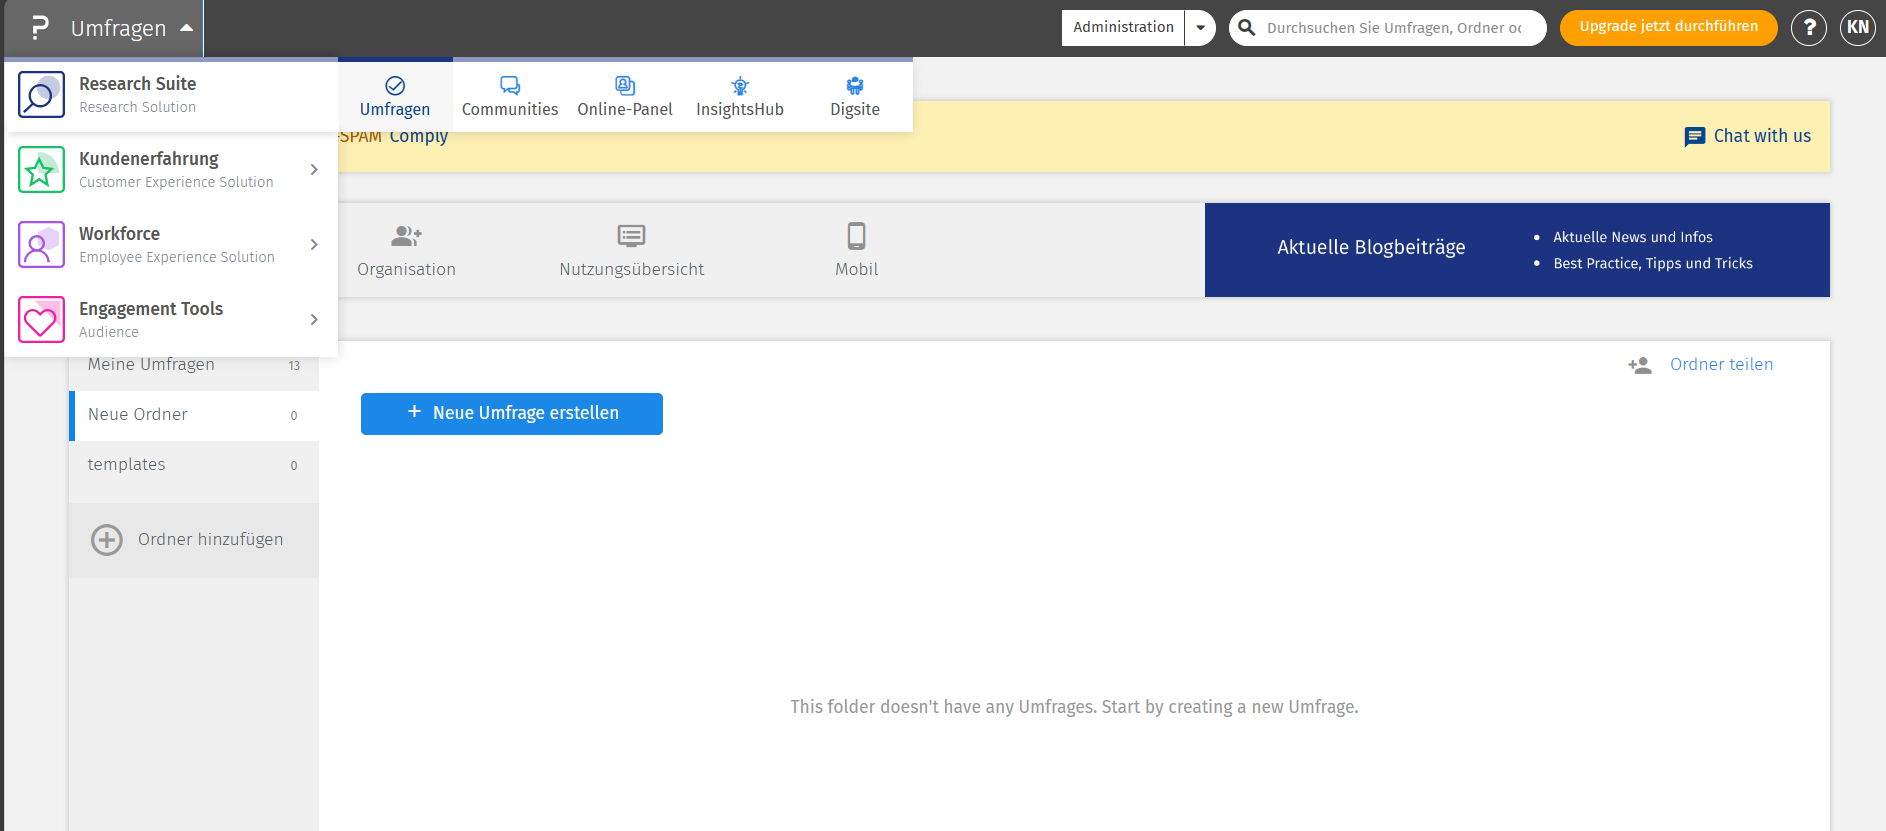
Task: Click the Meine Umfragen count 13
Action: click(294, 366)
